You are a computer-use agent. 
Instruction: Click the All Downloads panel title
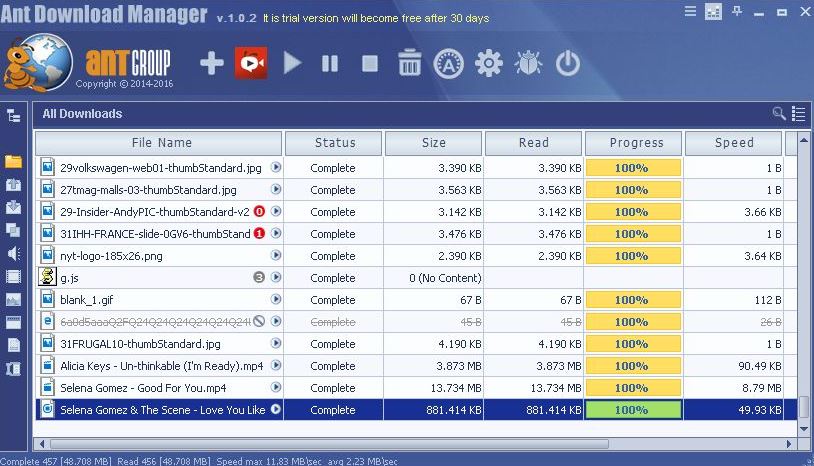[83, 114]
